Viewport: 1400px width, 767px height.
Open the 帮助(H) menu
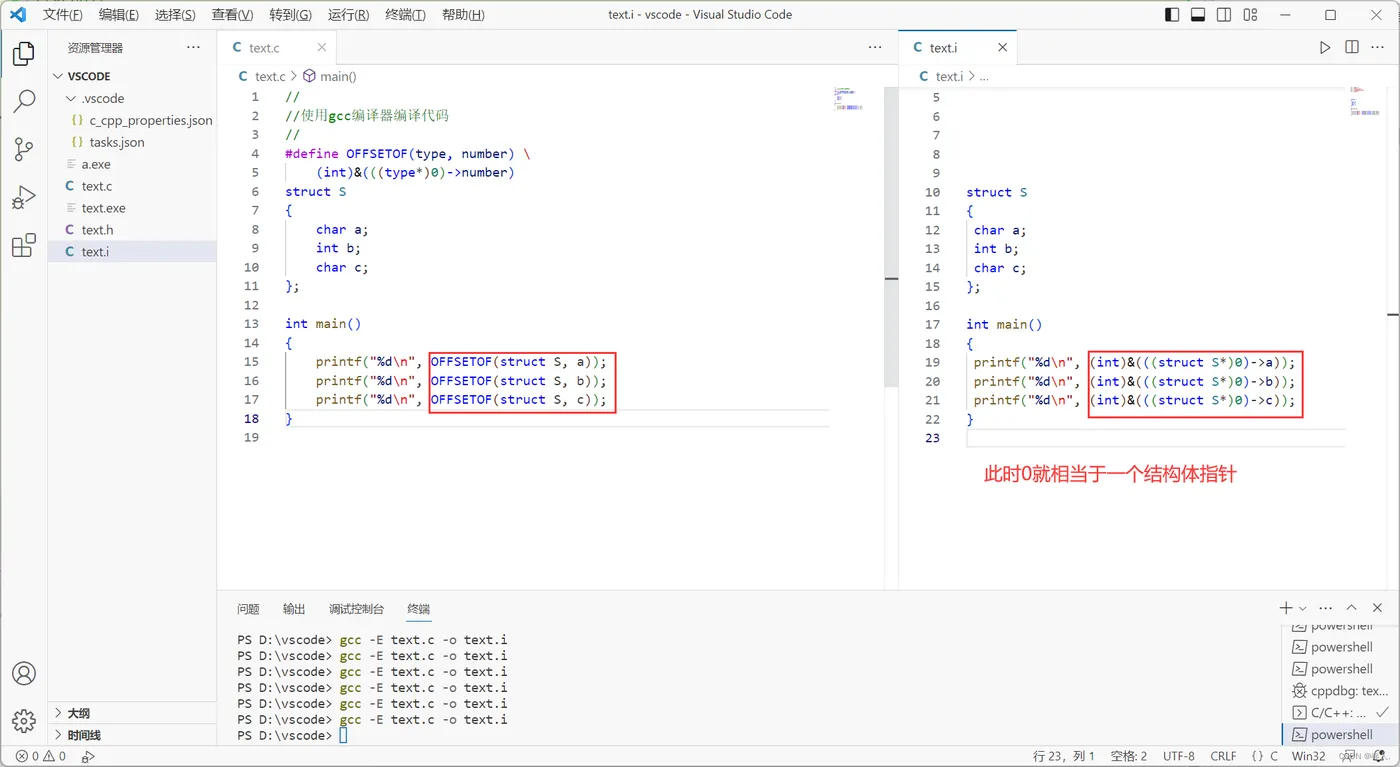coord(463,15)
